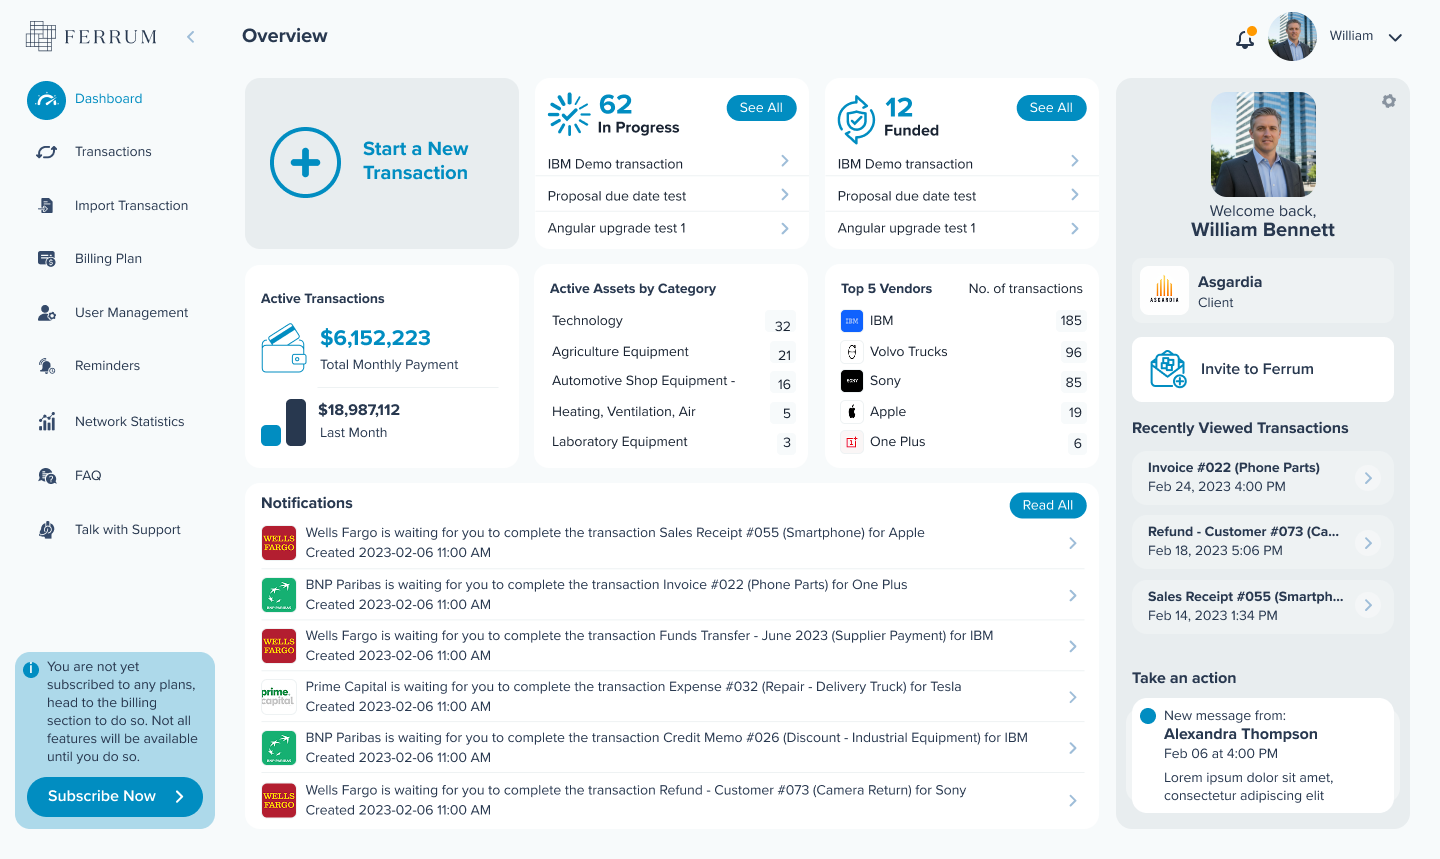Click the Asgardia client logo
The width and height of the screenshot is (1440, 859).
click(1164, 291)
